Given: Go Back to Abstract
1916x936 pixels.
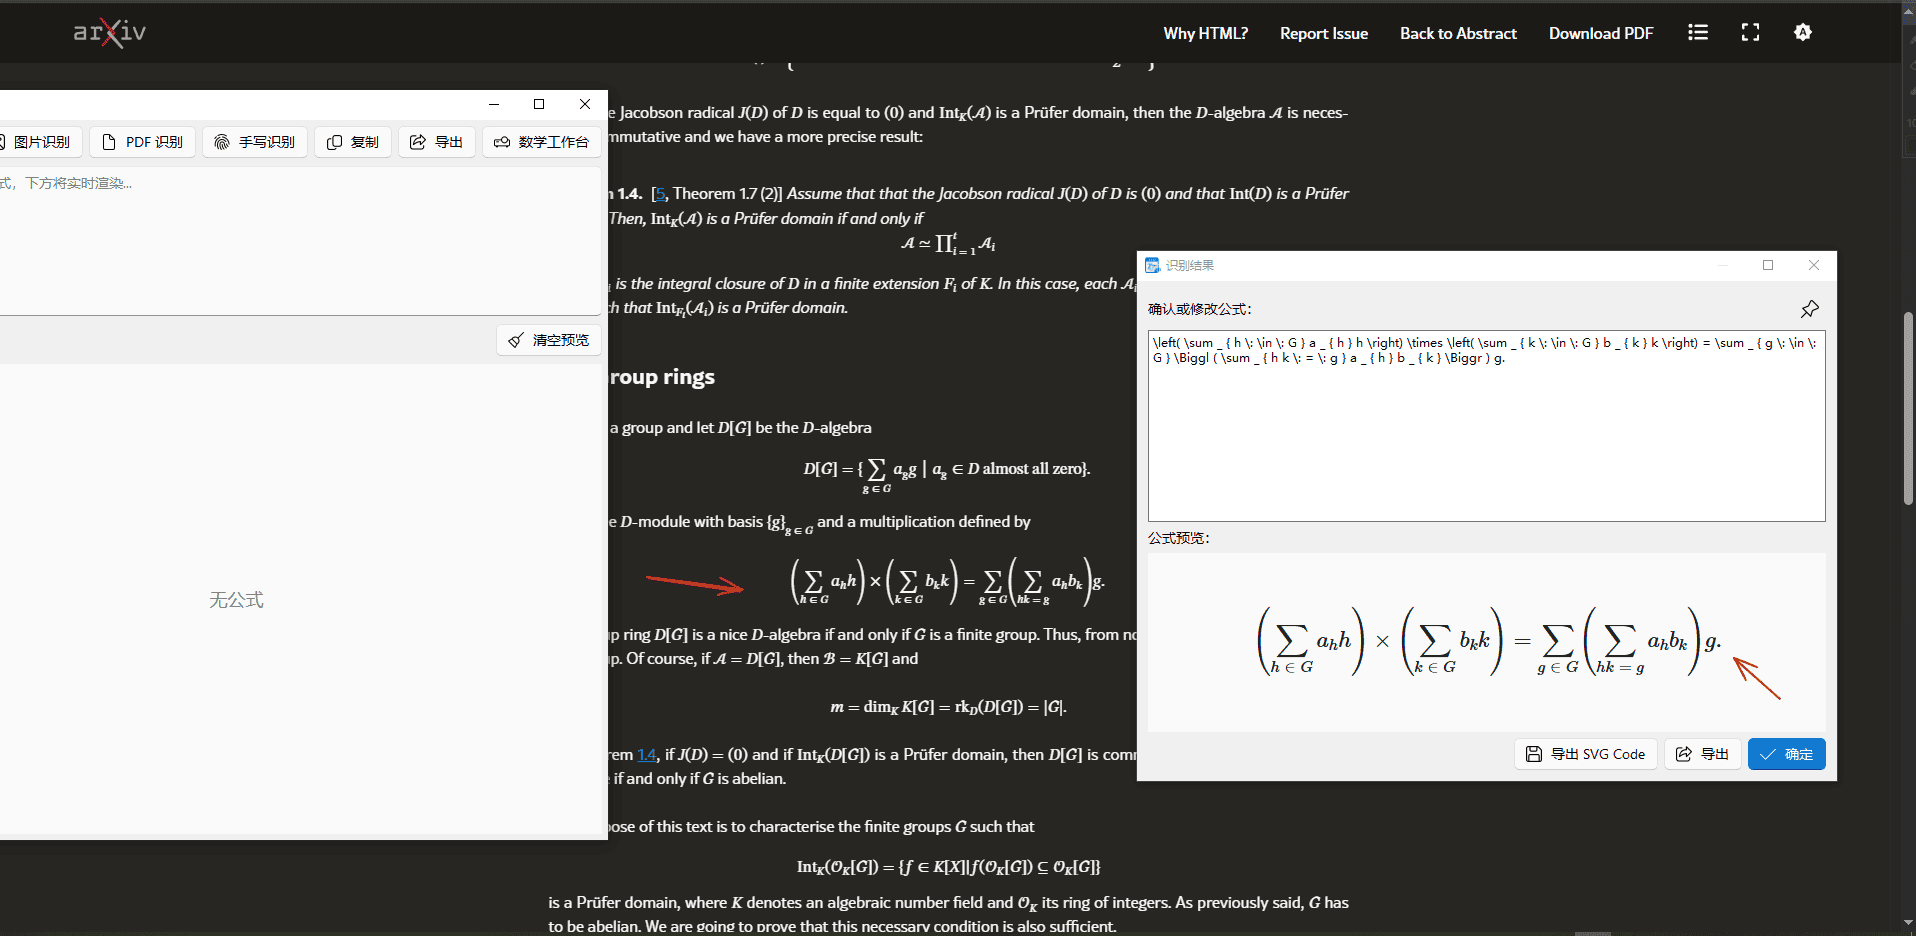Looking at the screenshot, I should pos(1458,33).
